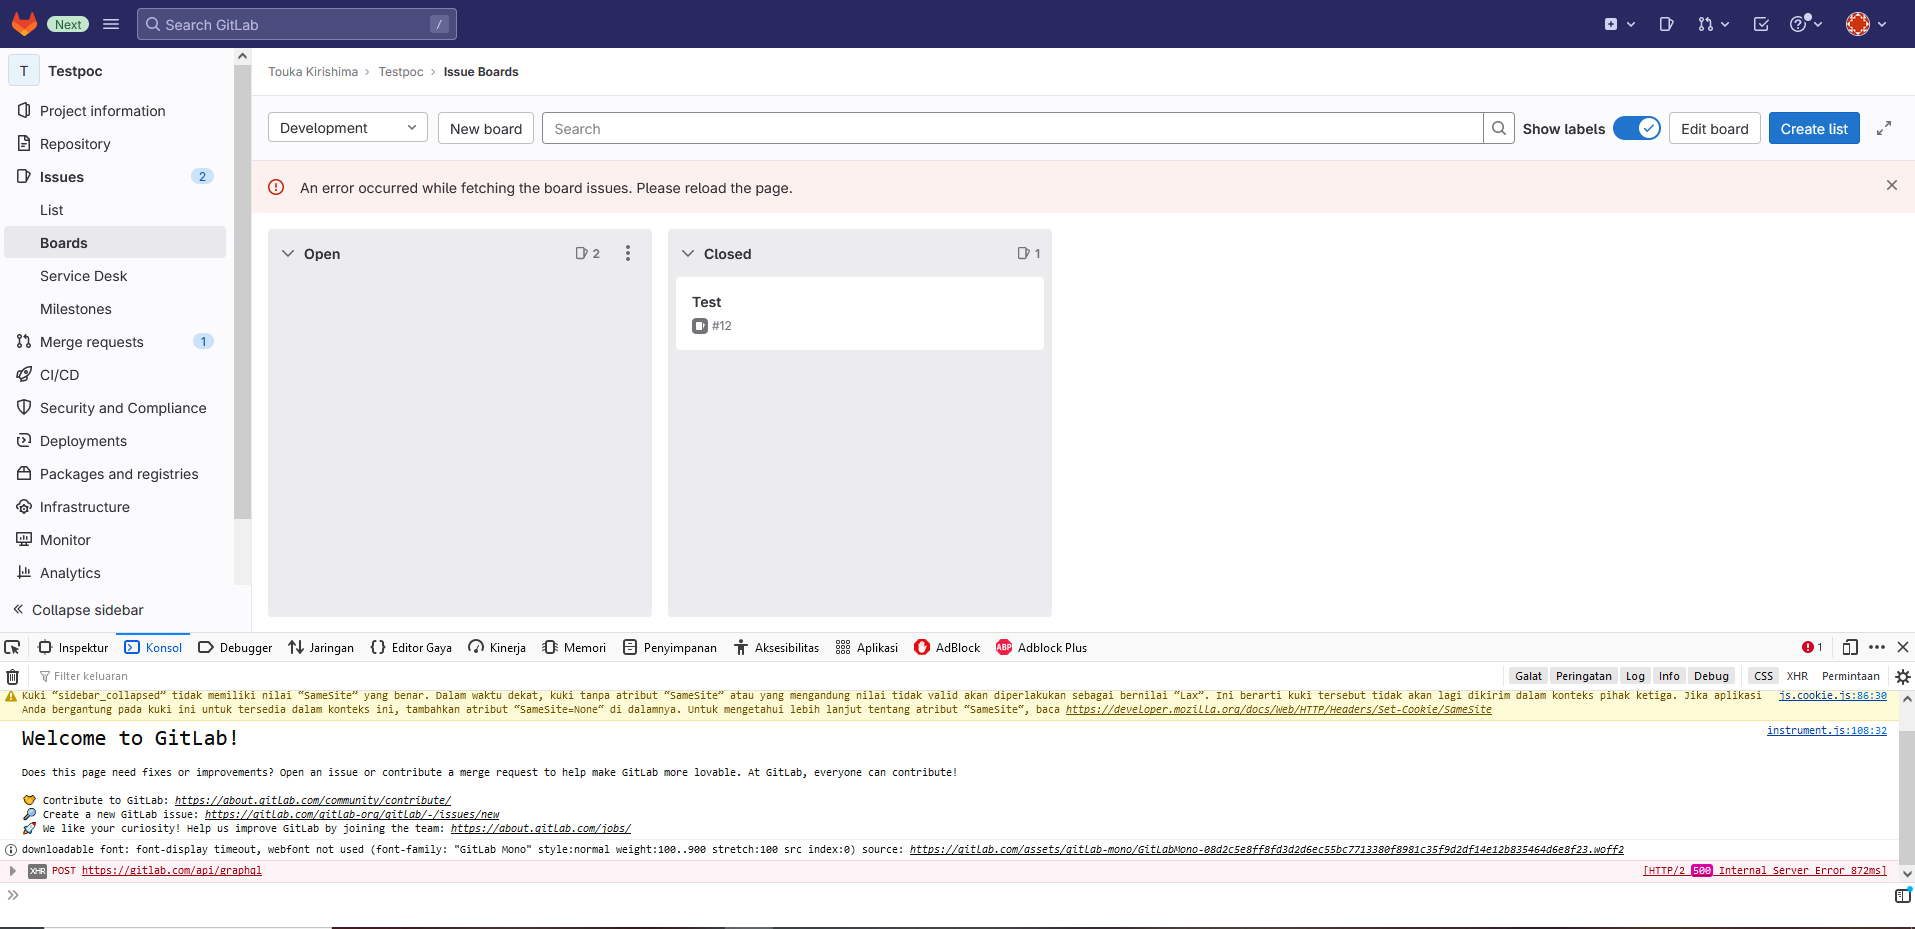Image resolution: width=1915 pixels, height=929 pixels.
Task: Dismiss the error alert banner
Action: pos(1891,185)
